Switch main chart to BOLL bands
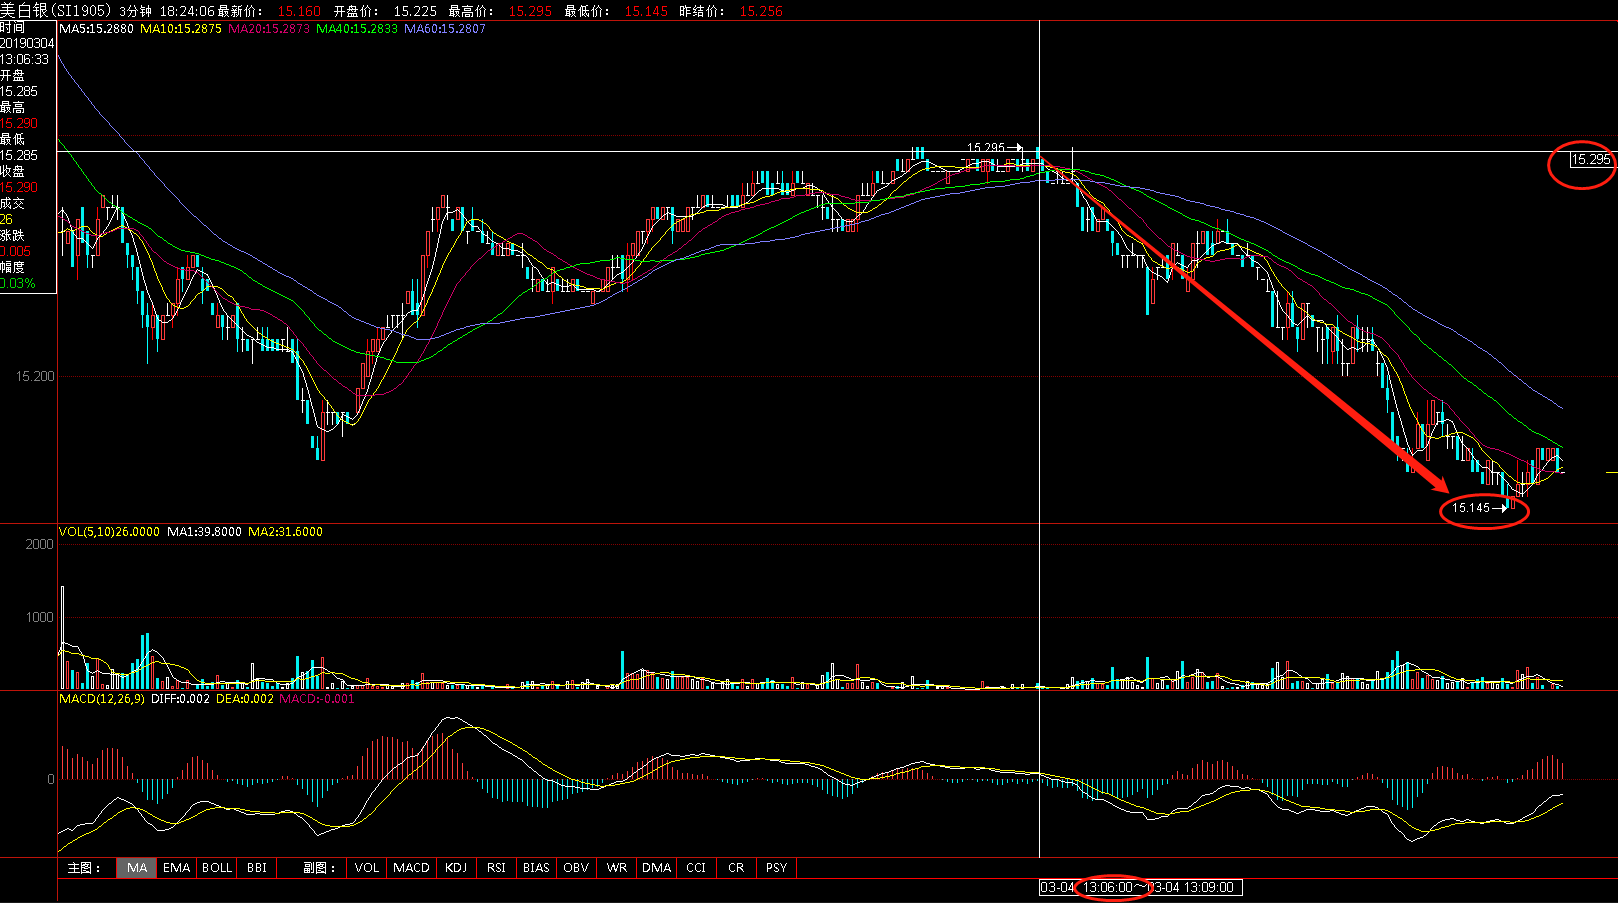This screenshot has width=1618, height=903. click(x=217, y=868)
